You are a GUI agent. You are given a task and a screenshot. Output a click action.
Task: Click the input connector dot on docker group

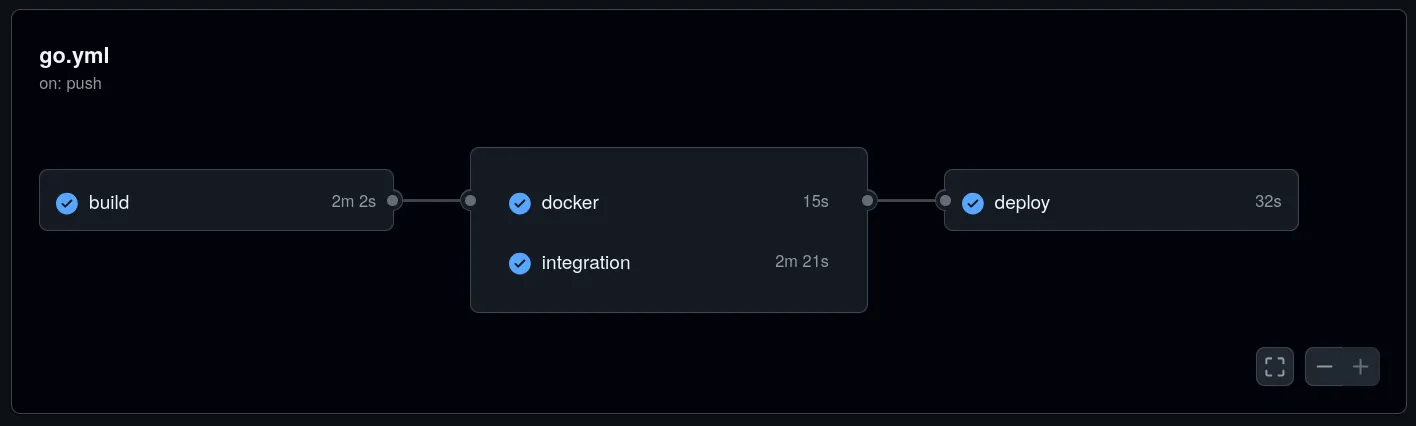click(470, 201)
